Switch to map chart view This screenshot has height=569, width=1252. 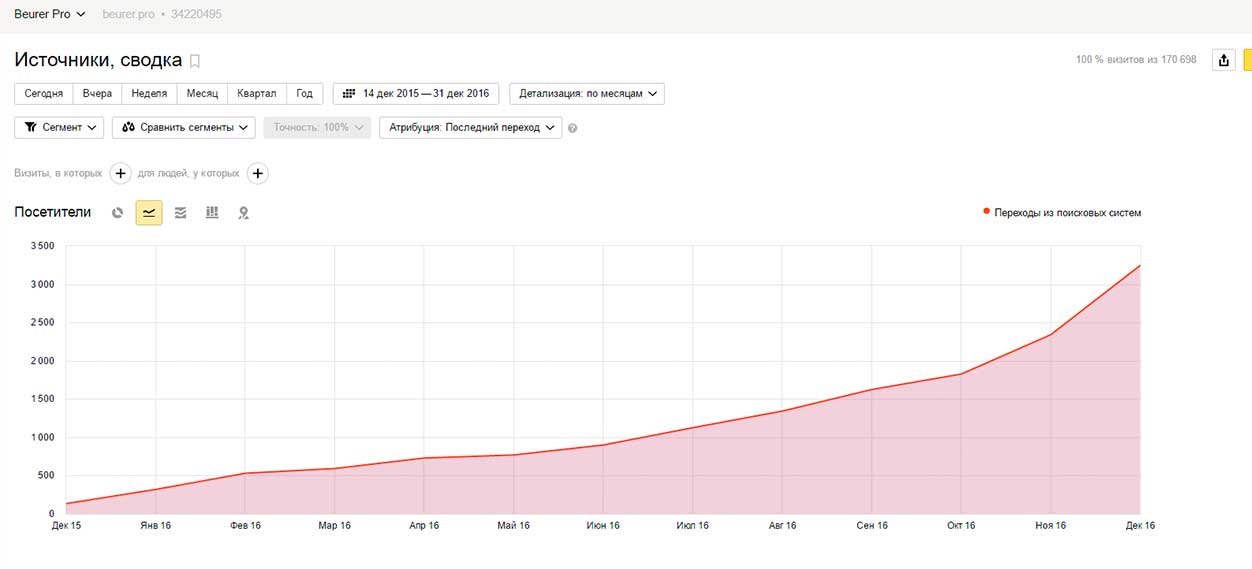point(243,213)
